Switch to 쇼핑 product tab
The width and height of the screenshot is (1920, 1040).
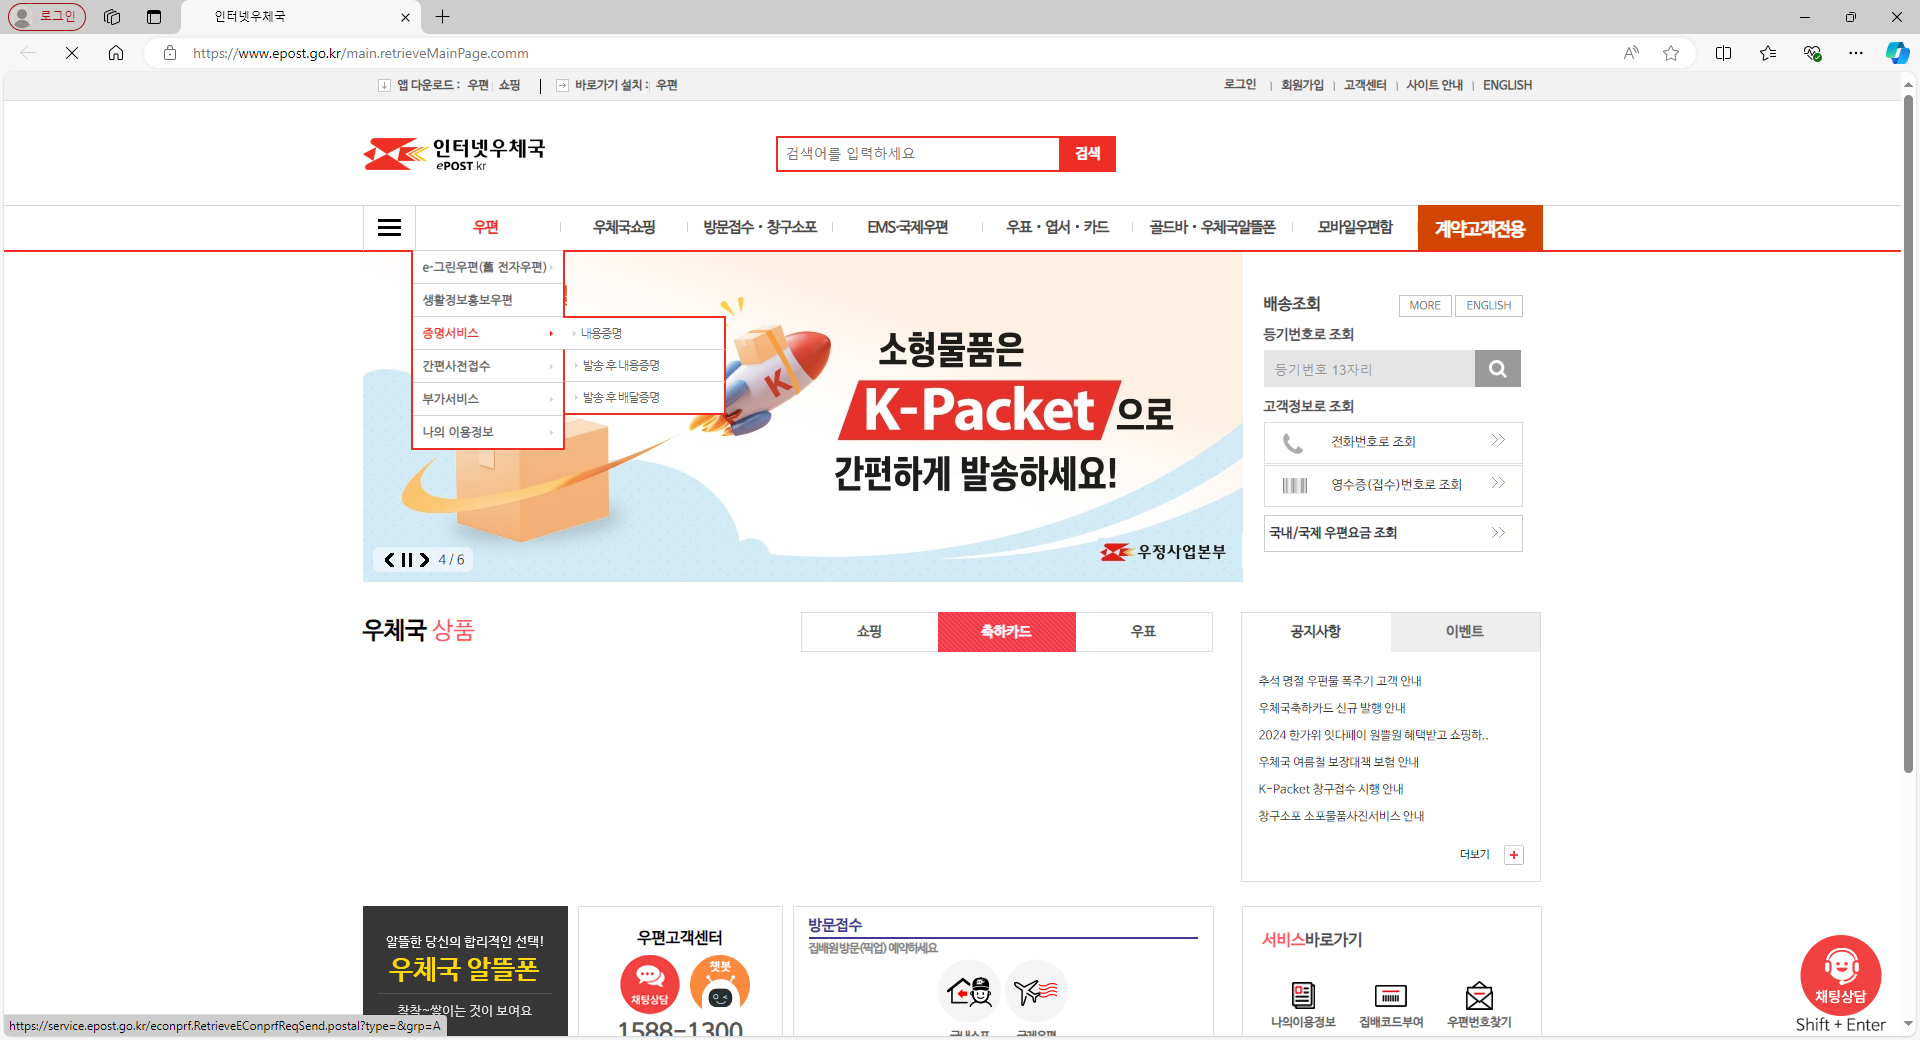click(869, 632)
